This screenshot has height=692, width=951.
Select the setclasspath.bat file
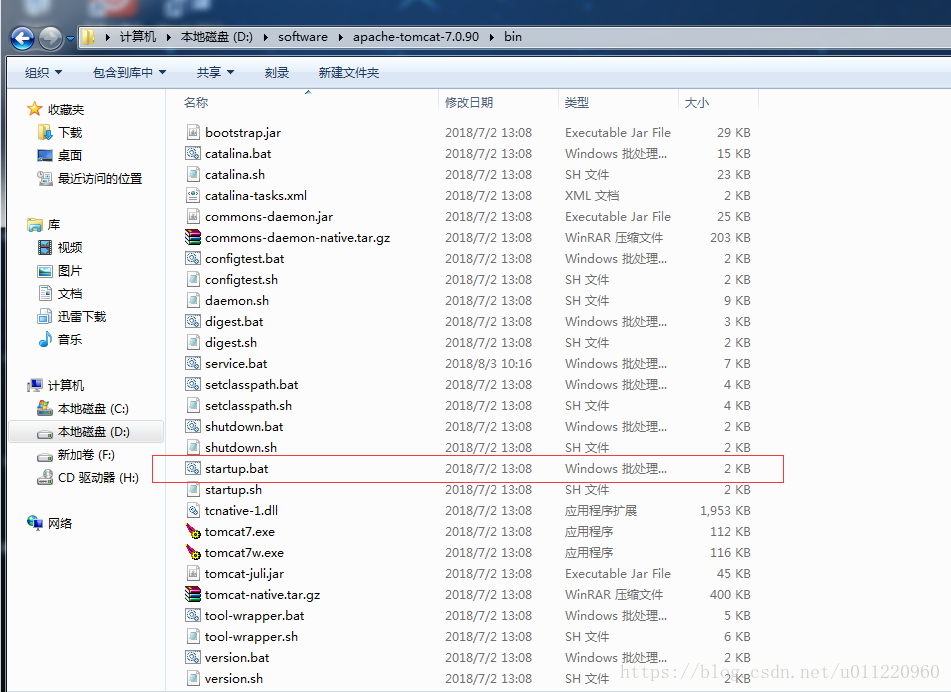click(x=252, y=385)
